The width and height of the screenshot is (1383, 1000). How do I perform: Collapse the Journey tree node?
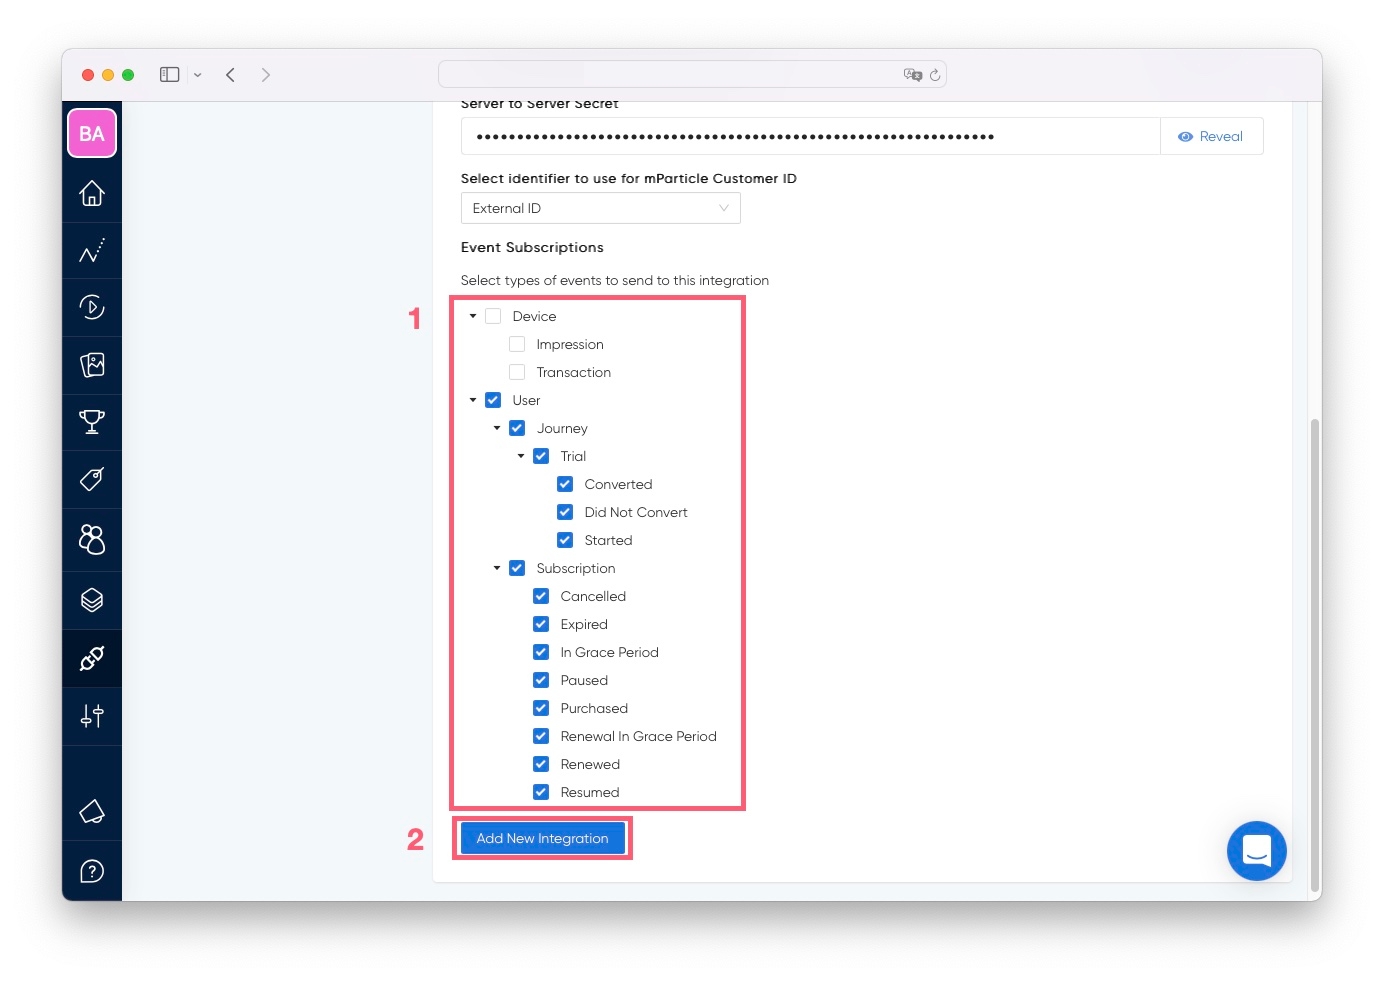click(497, 428)
